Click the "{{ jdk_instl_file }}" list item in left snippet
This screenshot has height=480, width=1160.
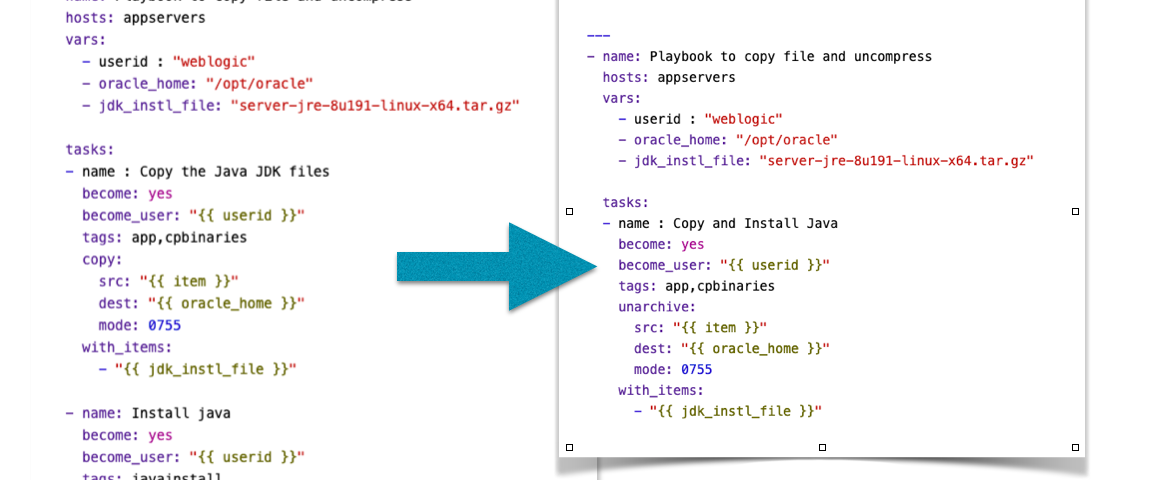click(198, 369)
